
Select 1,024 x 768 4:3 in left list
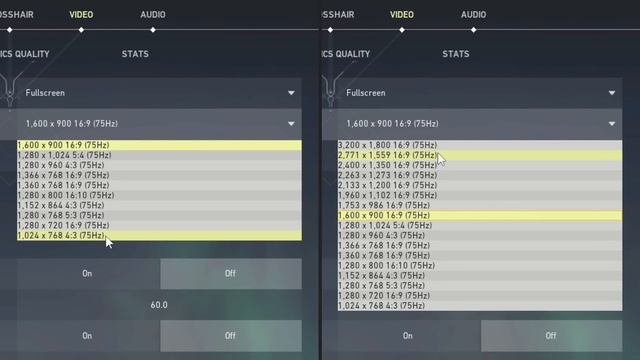[x=159, y=236]
